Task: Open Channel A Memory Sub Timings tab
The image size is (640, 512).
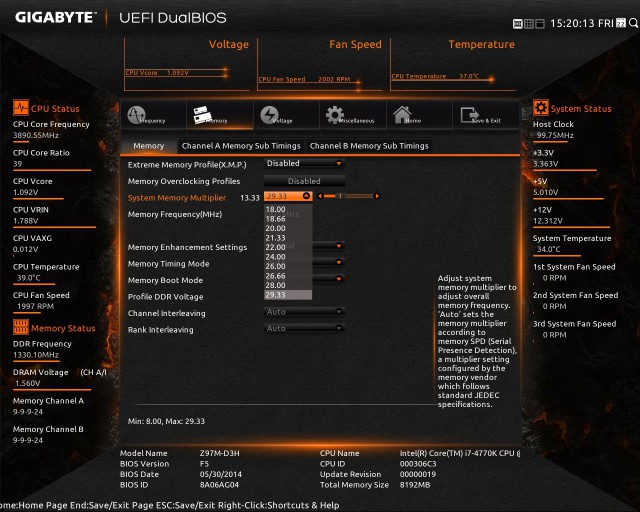Action: pyautogui.click(x=241, y=146)
